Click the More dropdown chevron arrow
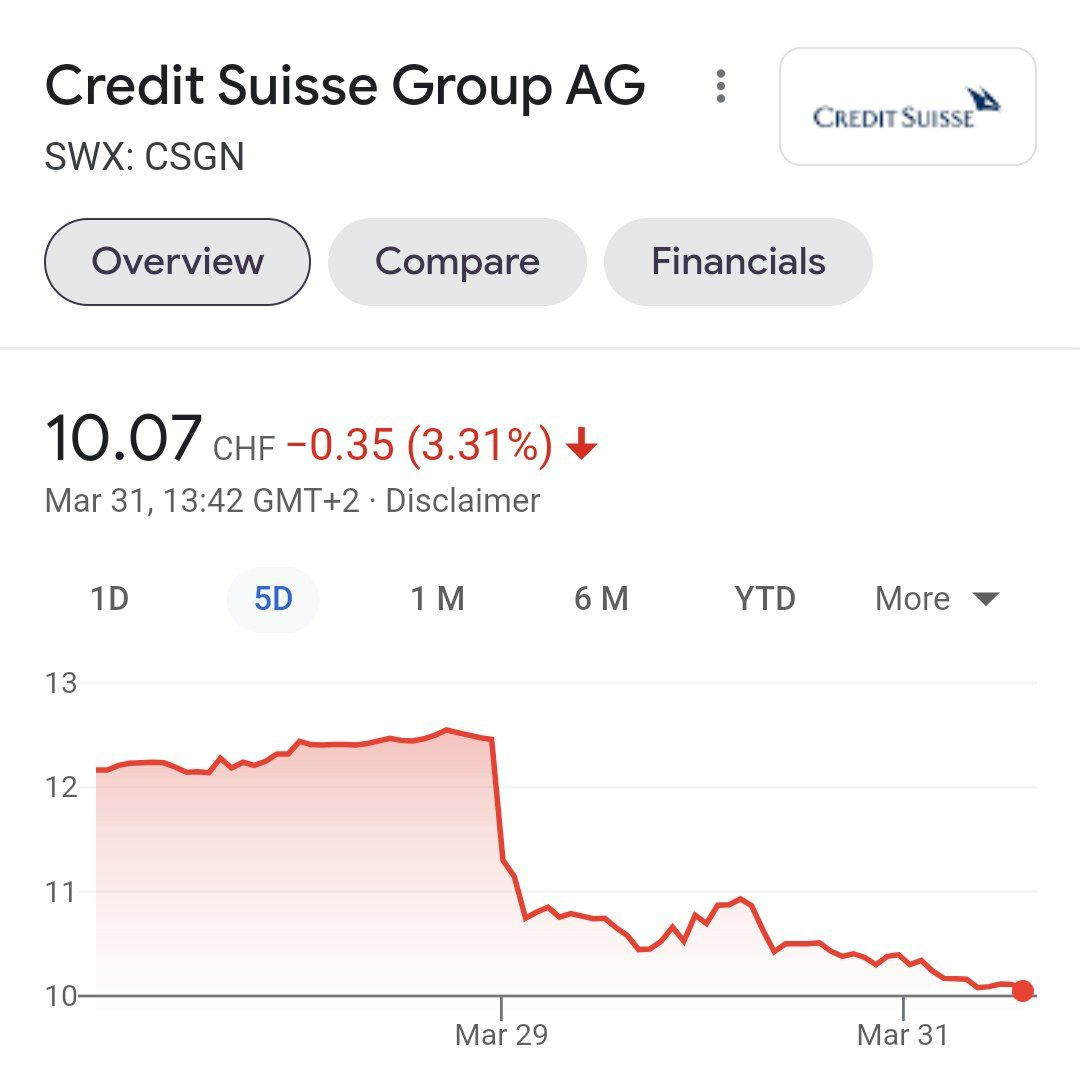This screenshot has width=1080, height=1073. [985, 598]
